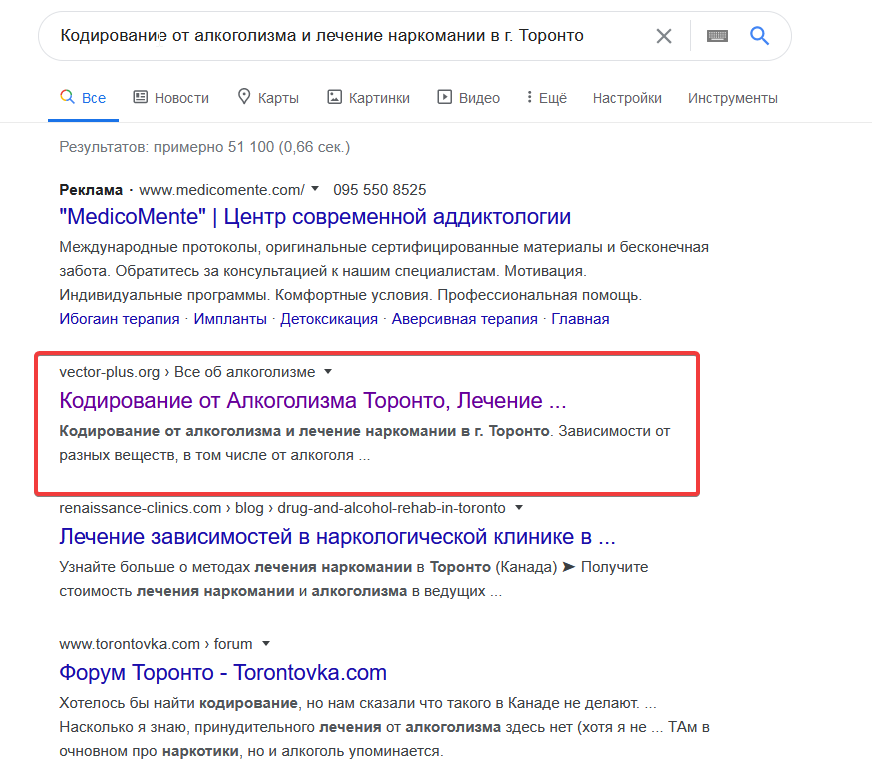Open Инструменты search tools
The width and height of the screenshot is (872, 784).
coord(732,98)
